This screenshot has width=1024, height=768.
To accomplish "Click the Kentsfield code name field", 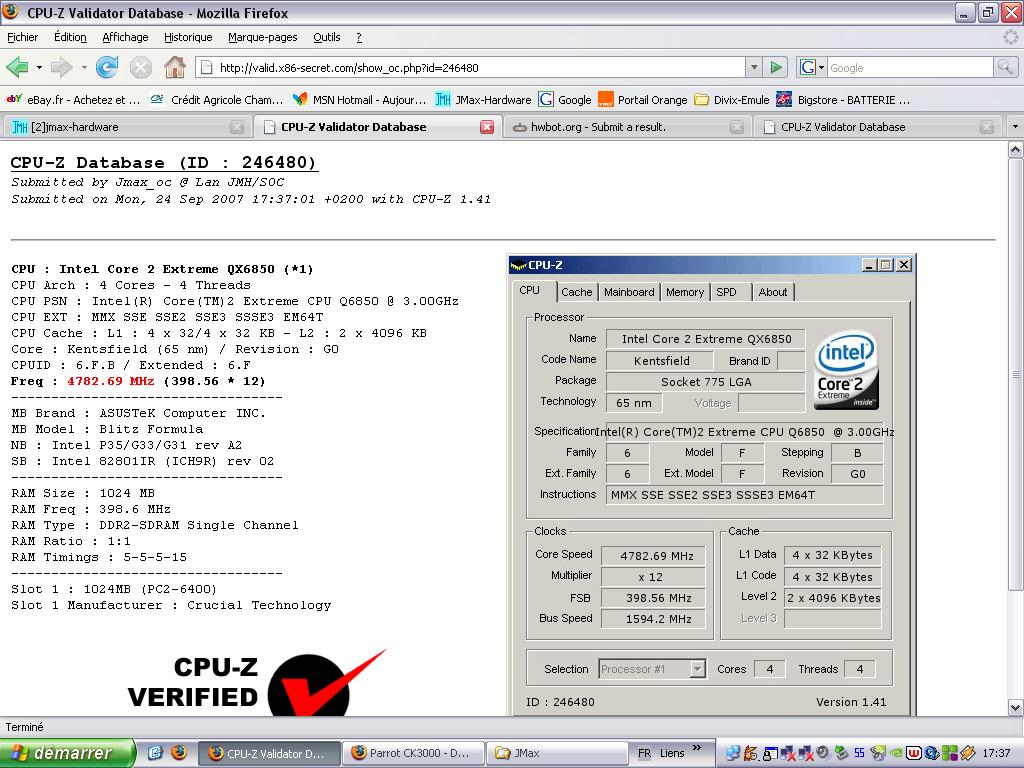I will pyautogui.click(x=661, y=360).
